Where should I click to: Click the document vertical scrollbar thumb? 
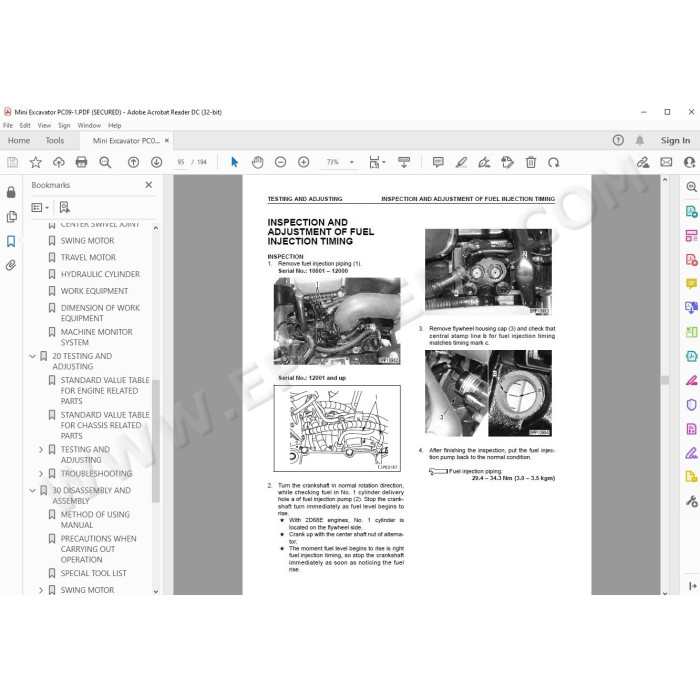pyautogui.click(x=665, y=380)
